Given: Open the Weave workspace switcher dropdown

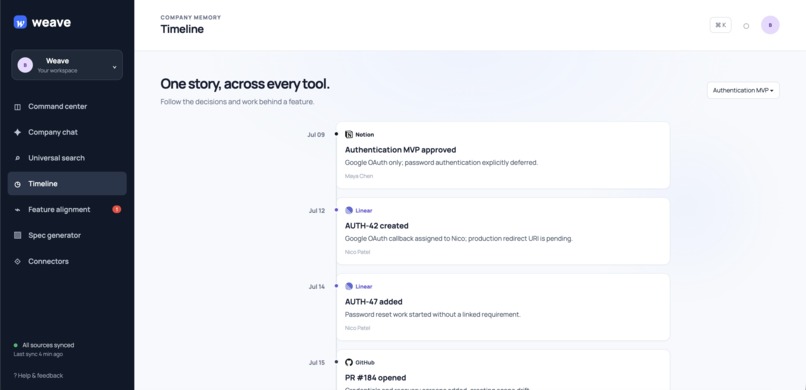Looking at the screenshot, I should (67, 65).
